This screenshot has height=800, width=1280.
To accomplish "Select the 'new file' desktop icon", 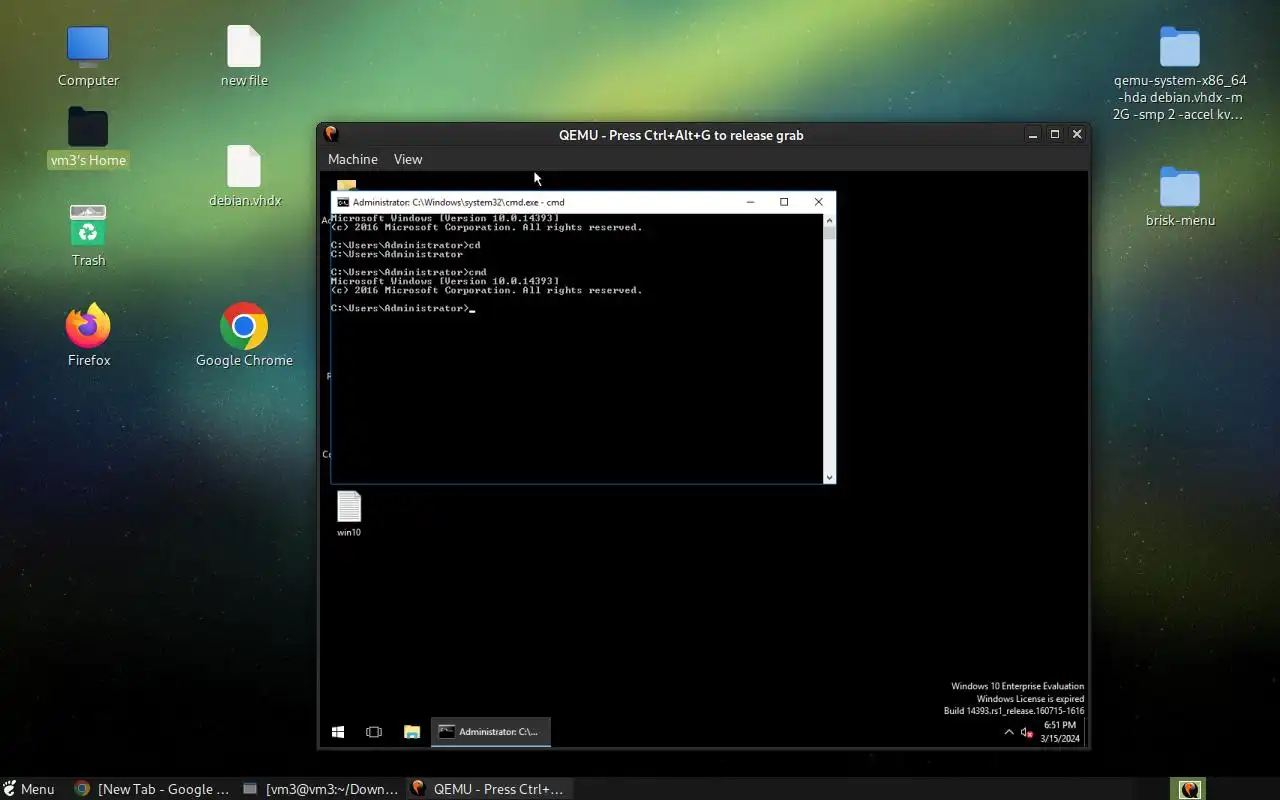I will (244, 46).
